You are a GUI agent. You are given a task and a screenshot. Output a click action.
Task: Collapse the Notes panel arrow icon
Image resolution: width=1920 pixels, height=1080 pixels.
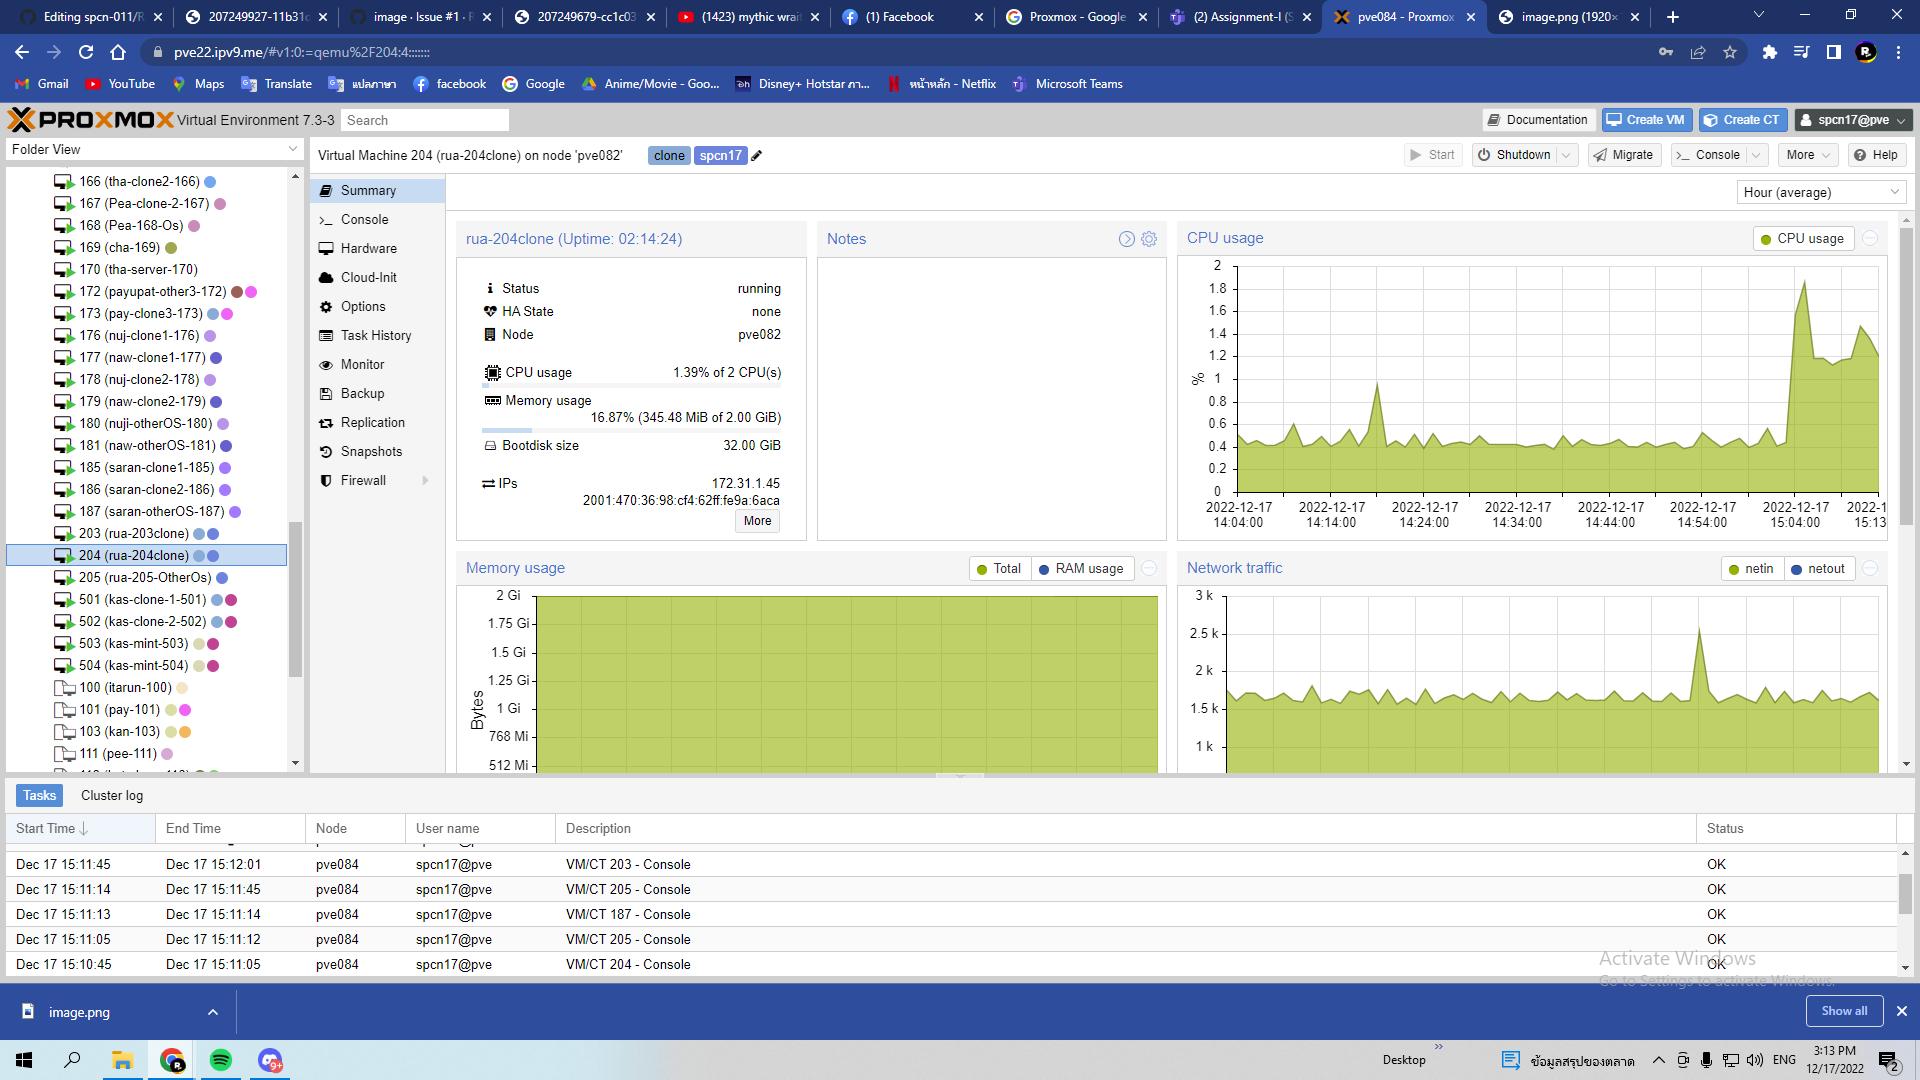[x=1127, y=239]
